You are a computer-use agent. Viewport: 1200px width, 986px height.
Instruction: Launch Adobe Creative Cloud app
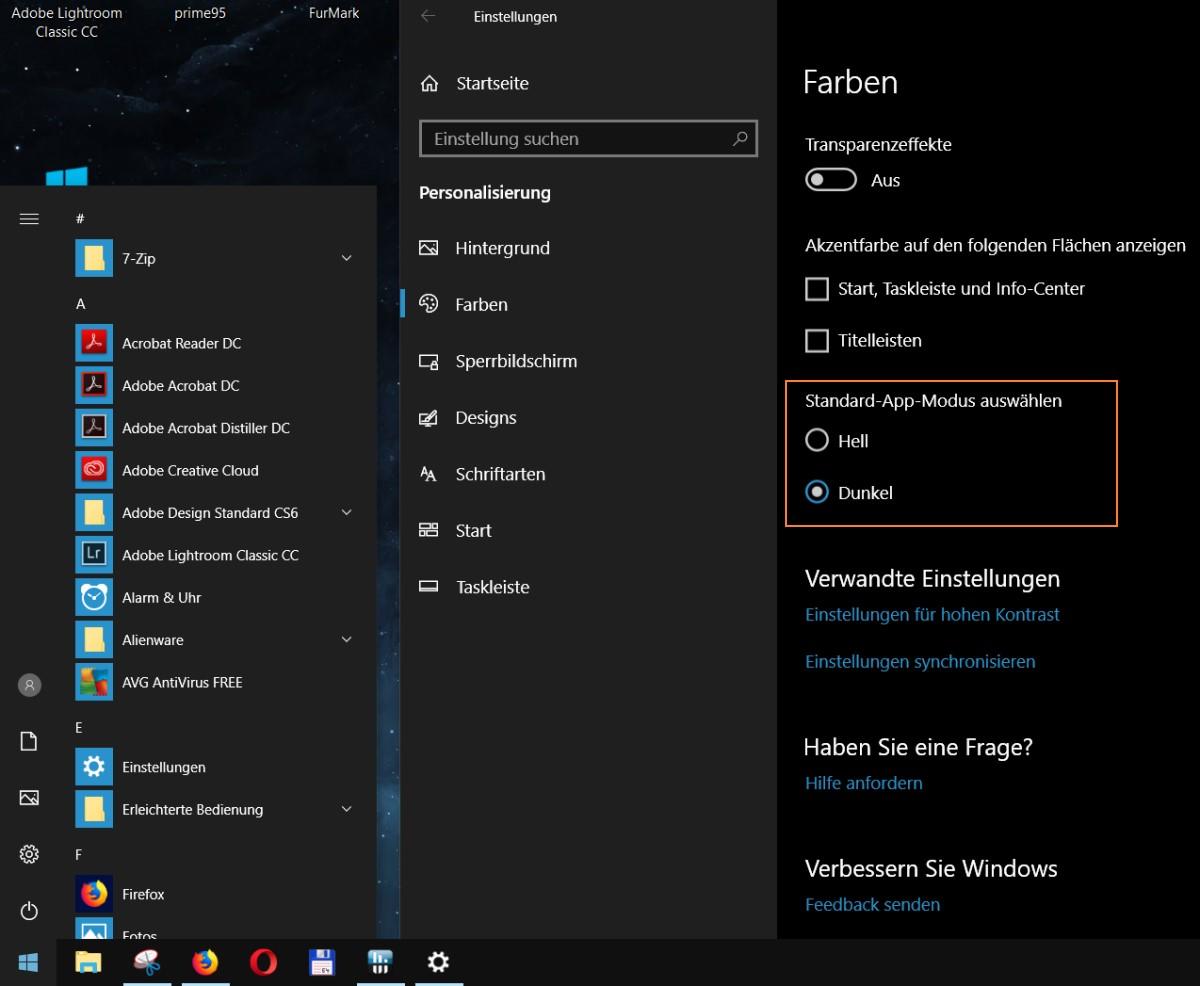(x=190, y=470)
